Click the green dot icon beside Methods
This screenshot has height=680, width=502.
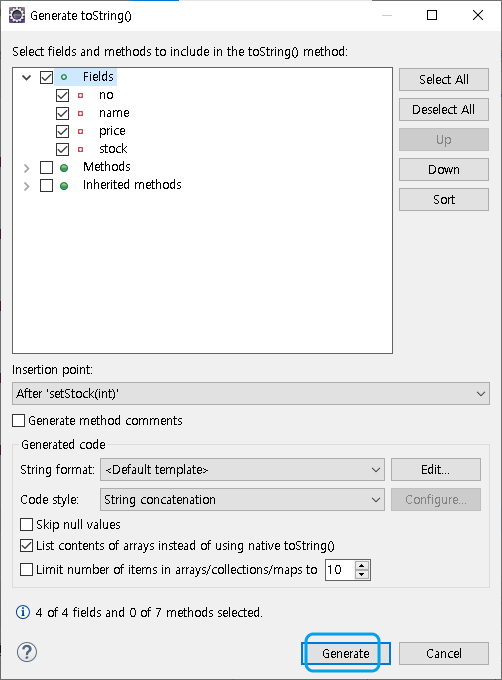(x=64, y=167)
